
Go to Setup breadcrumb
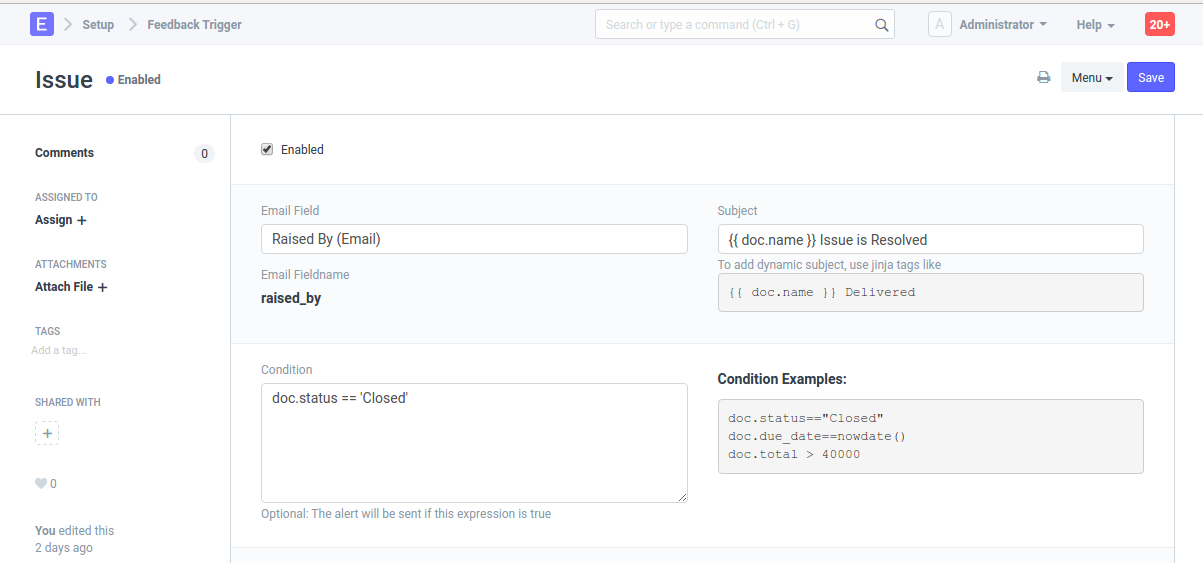[98, 24]
